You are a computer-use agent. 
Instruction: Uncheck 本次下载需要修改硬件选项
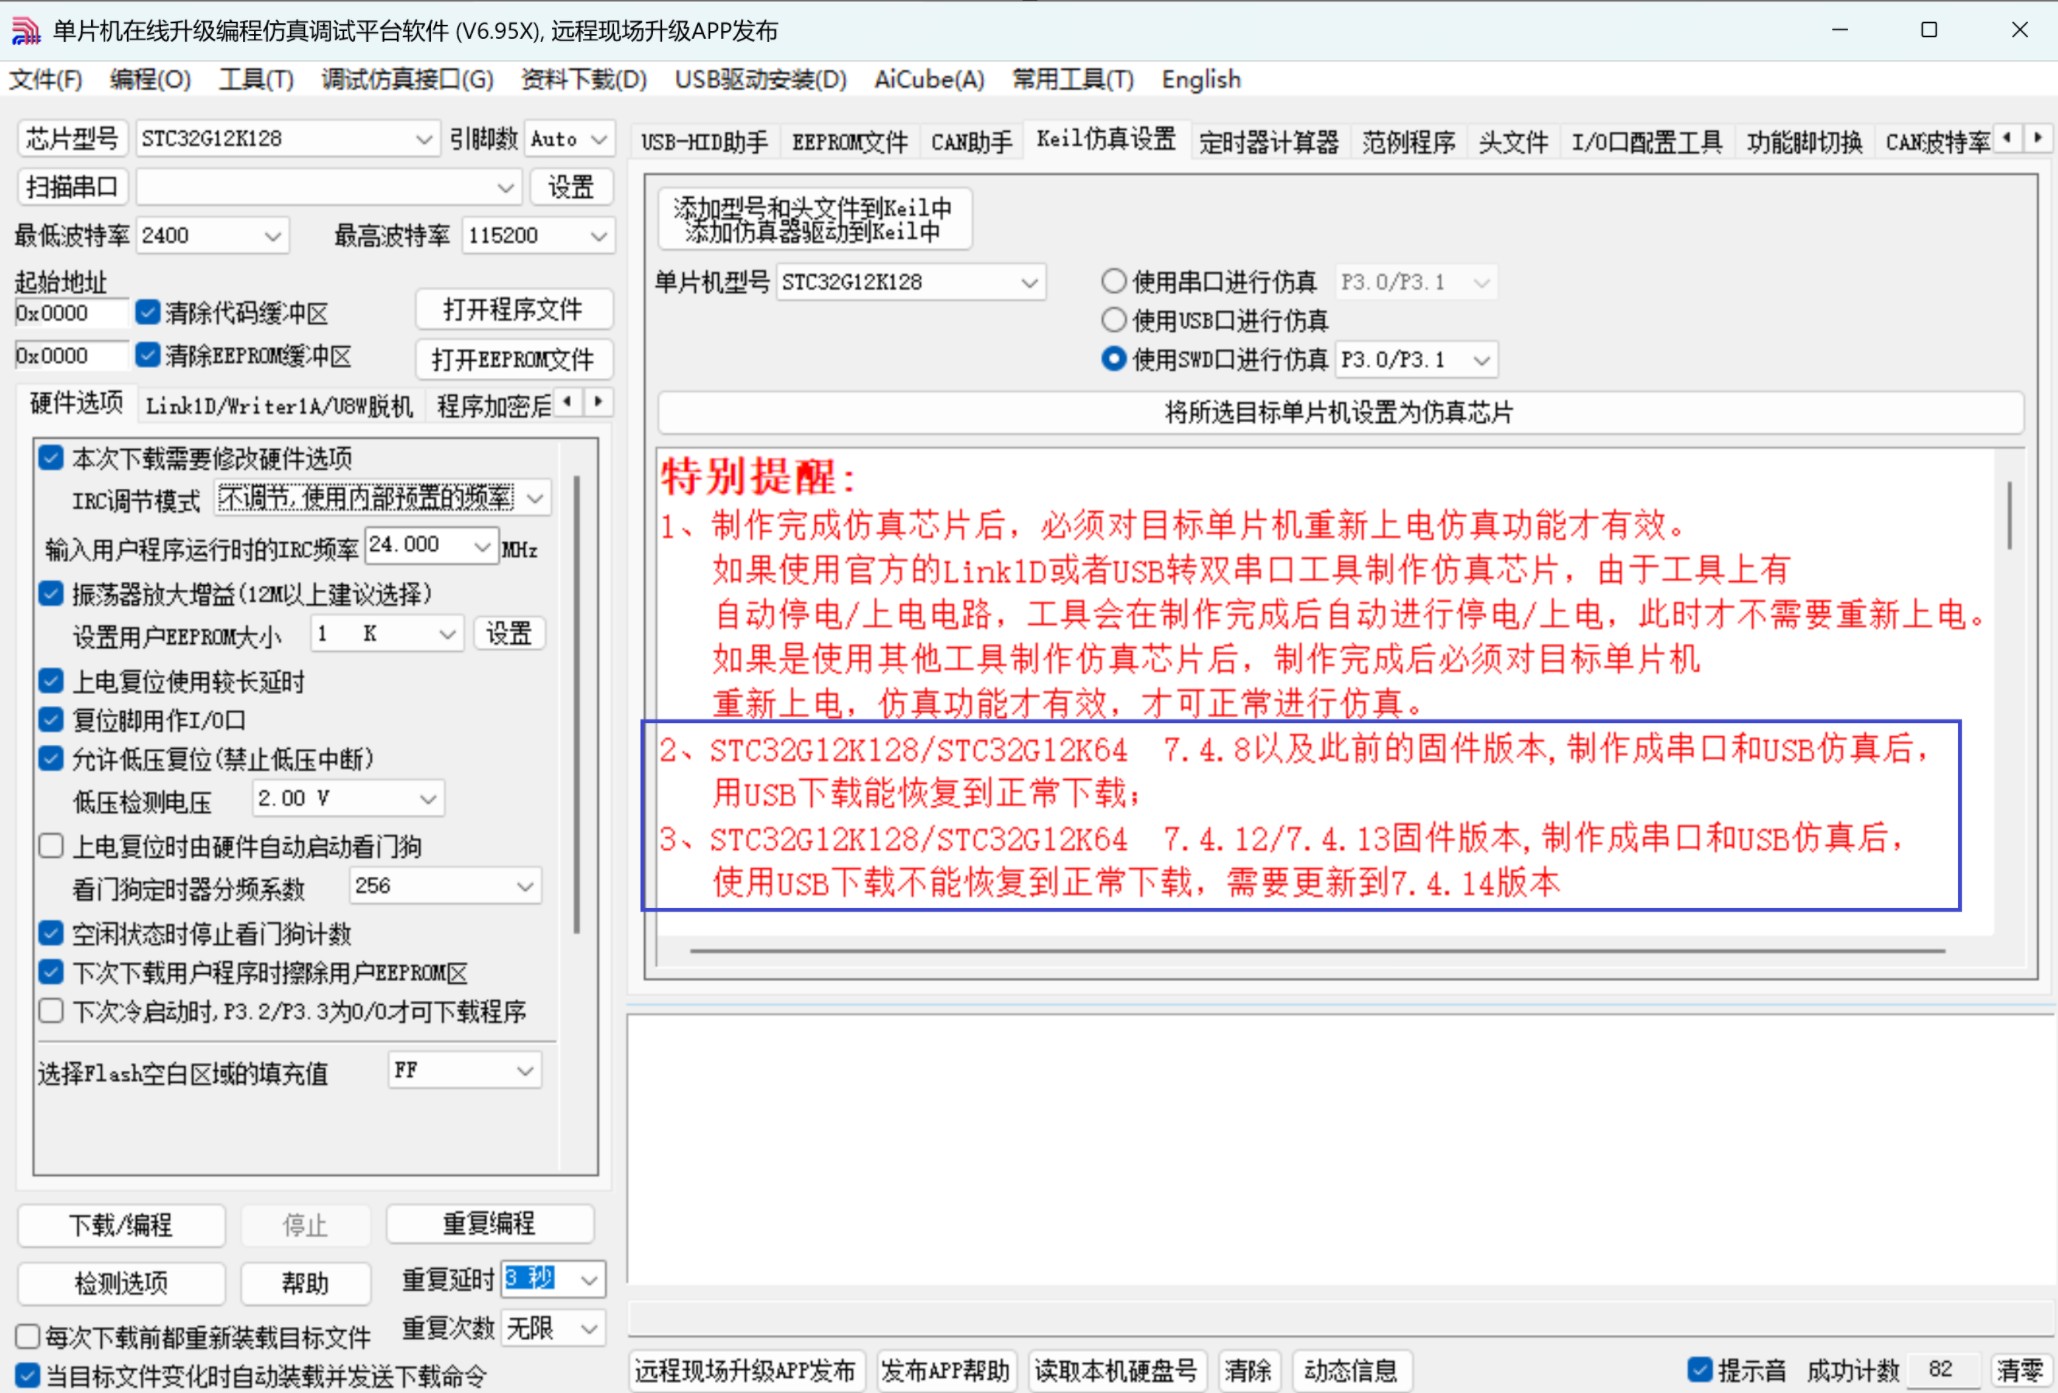51,458
